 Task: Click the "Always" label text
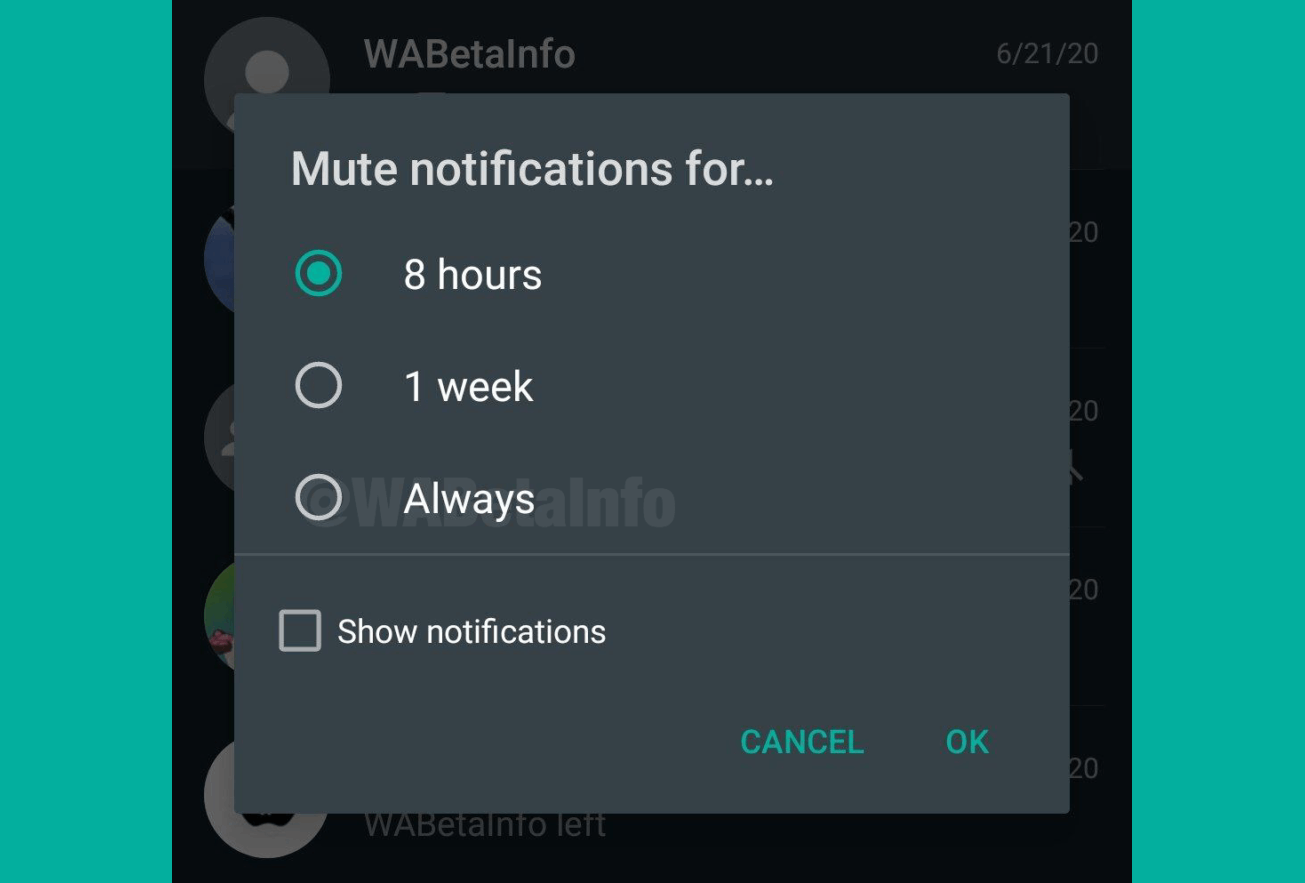point(469,498)
